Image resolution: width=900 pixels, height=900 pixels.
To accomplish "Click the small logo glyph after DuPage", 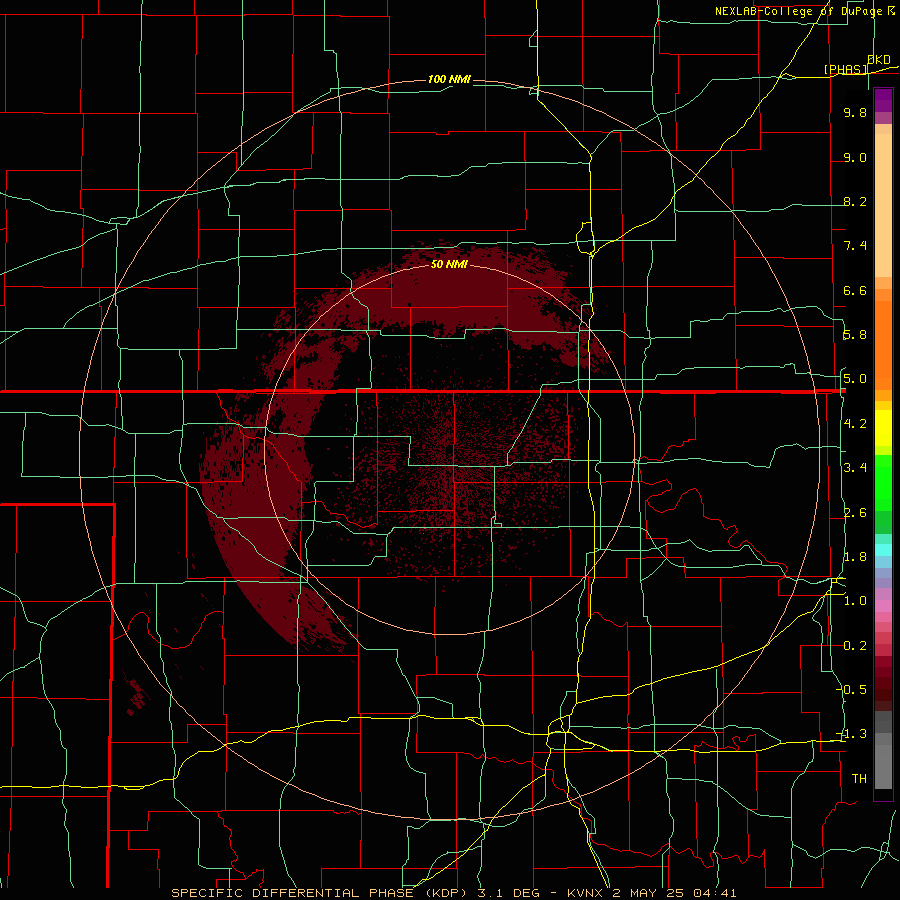I will pyautogui.click(x=890, y=11).
